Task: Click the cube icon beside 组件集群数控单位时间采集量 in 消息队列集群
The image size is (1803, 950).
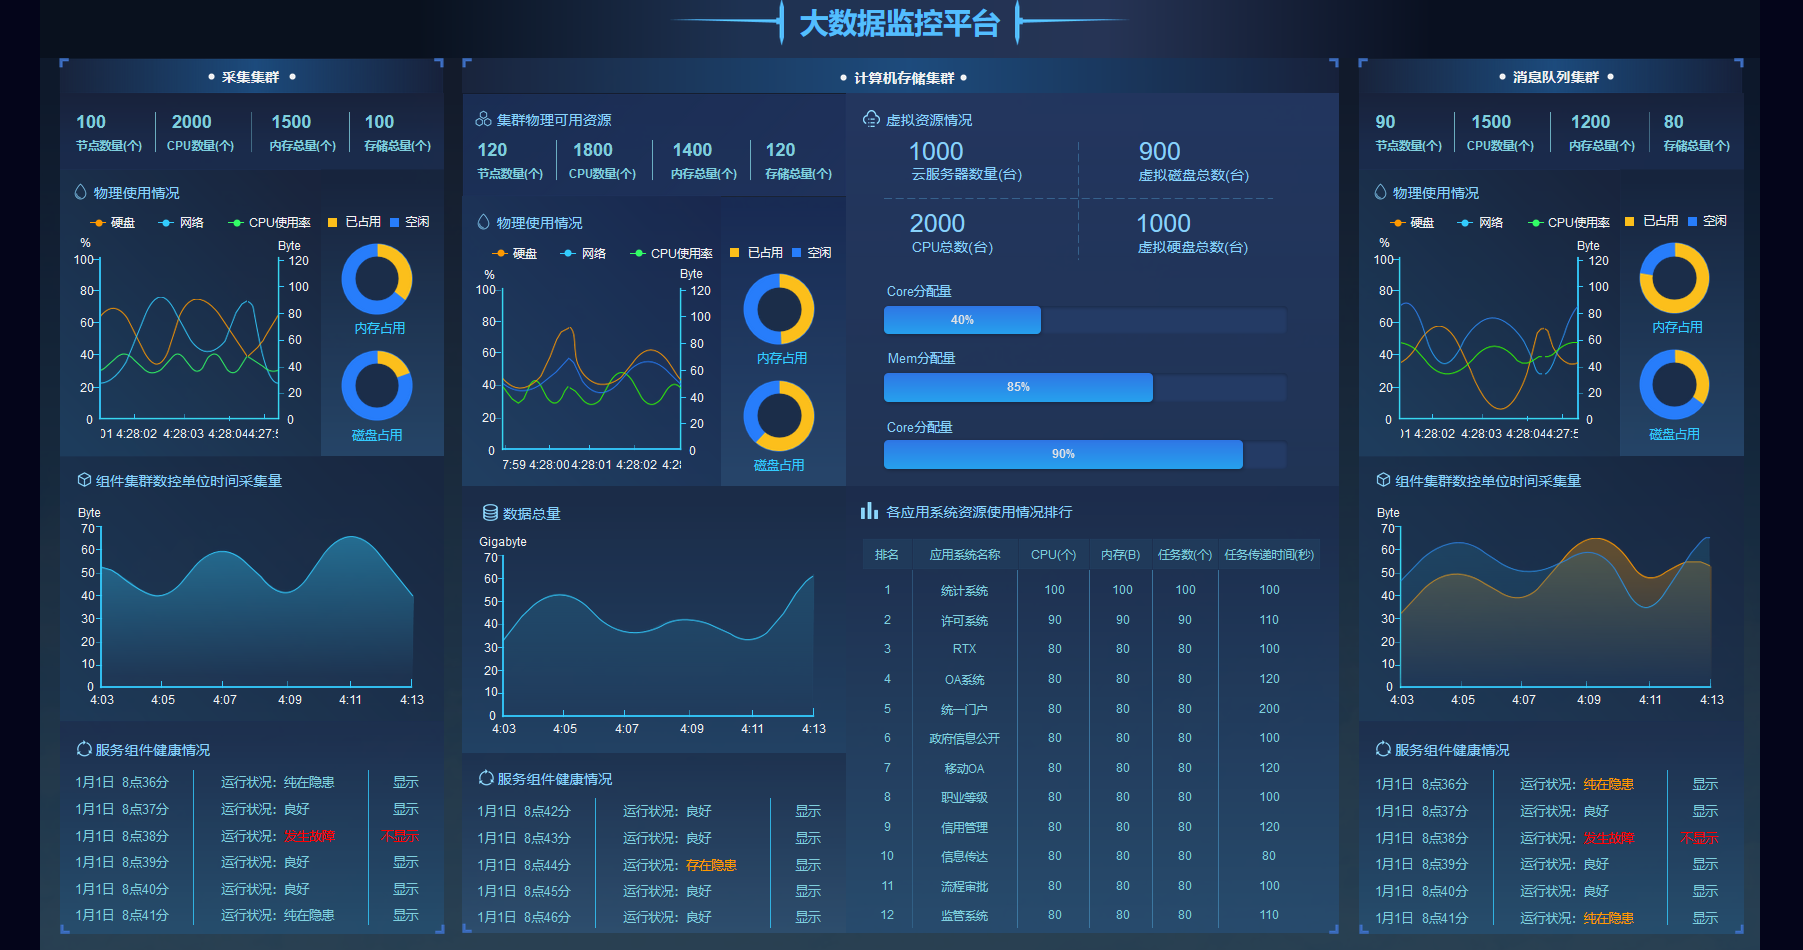Action: [x=1383, y=480]
